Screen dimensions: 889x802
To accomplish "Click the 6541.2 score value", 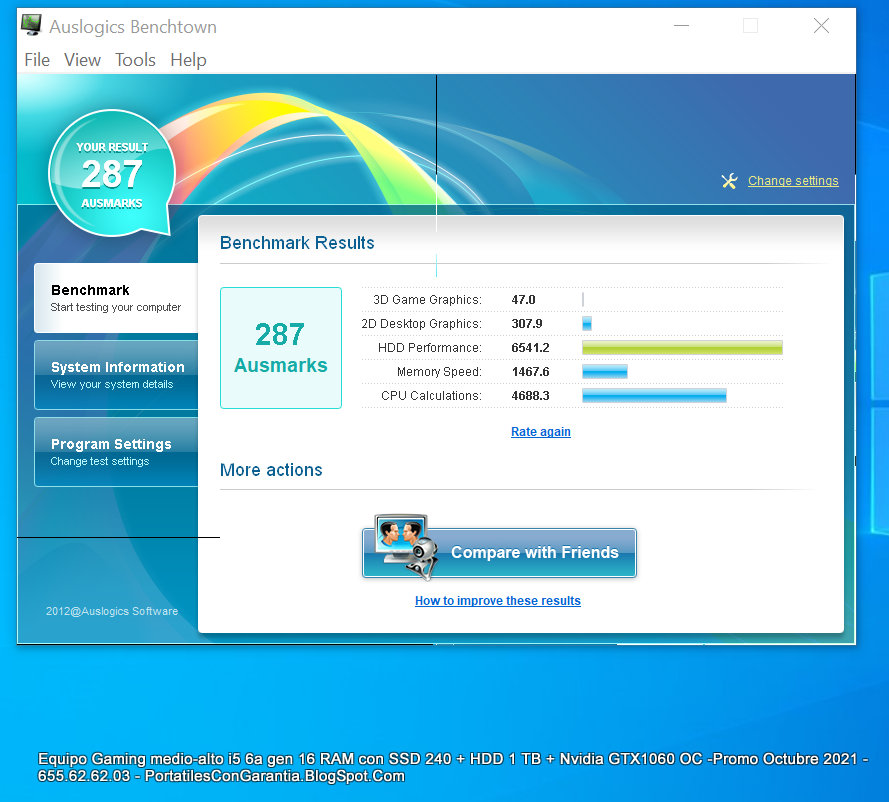I will [530, 348].
